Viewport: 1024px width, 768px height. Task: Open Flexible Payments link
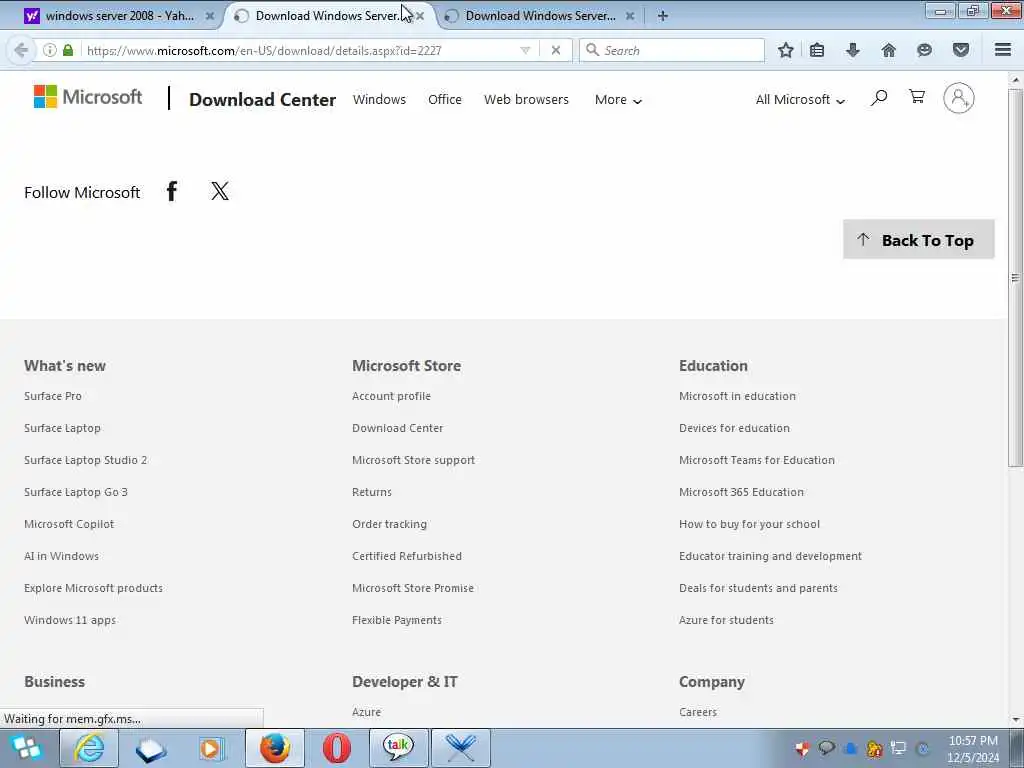(x=397, y=620)
